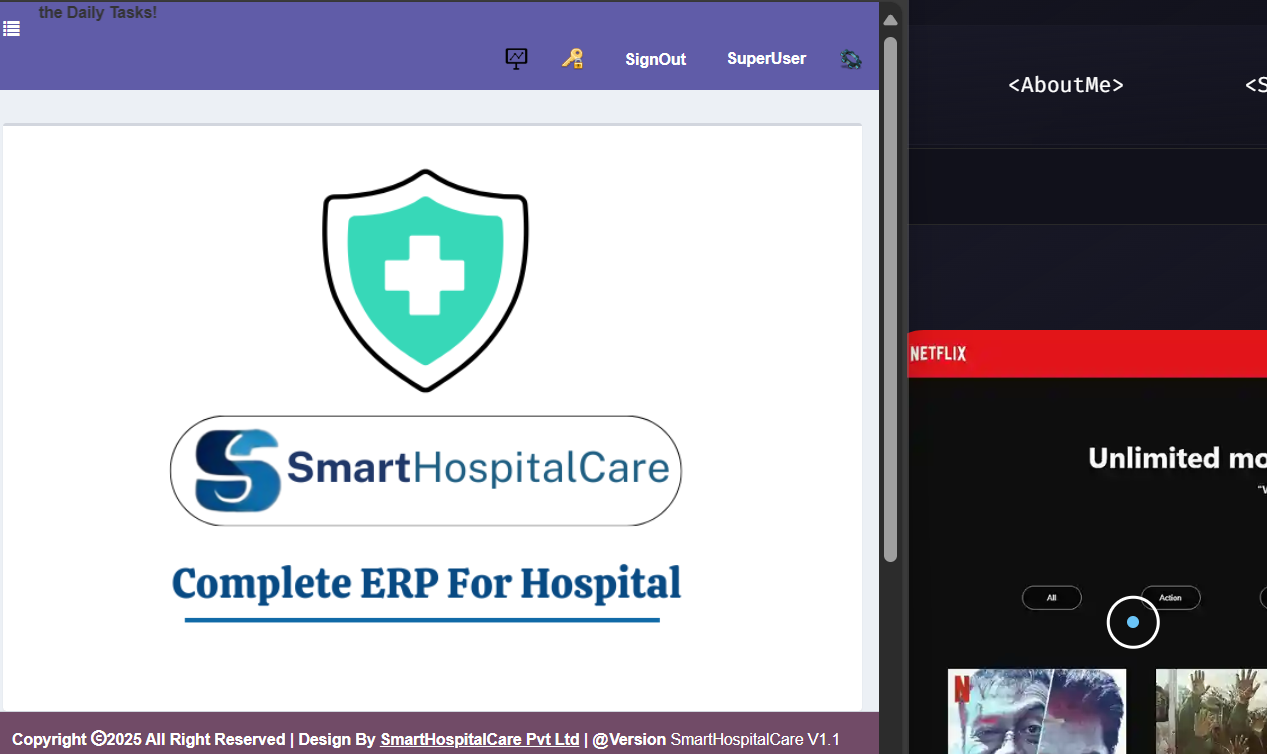Click SignOut in the header

tap(656, 59)
